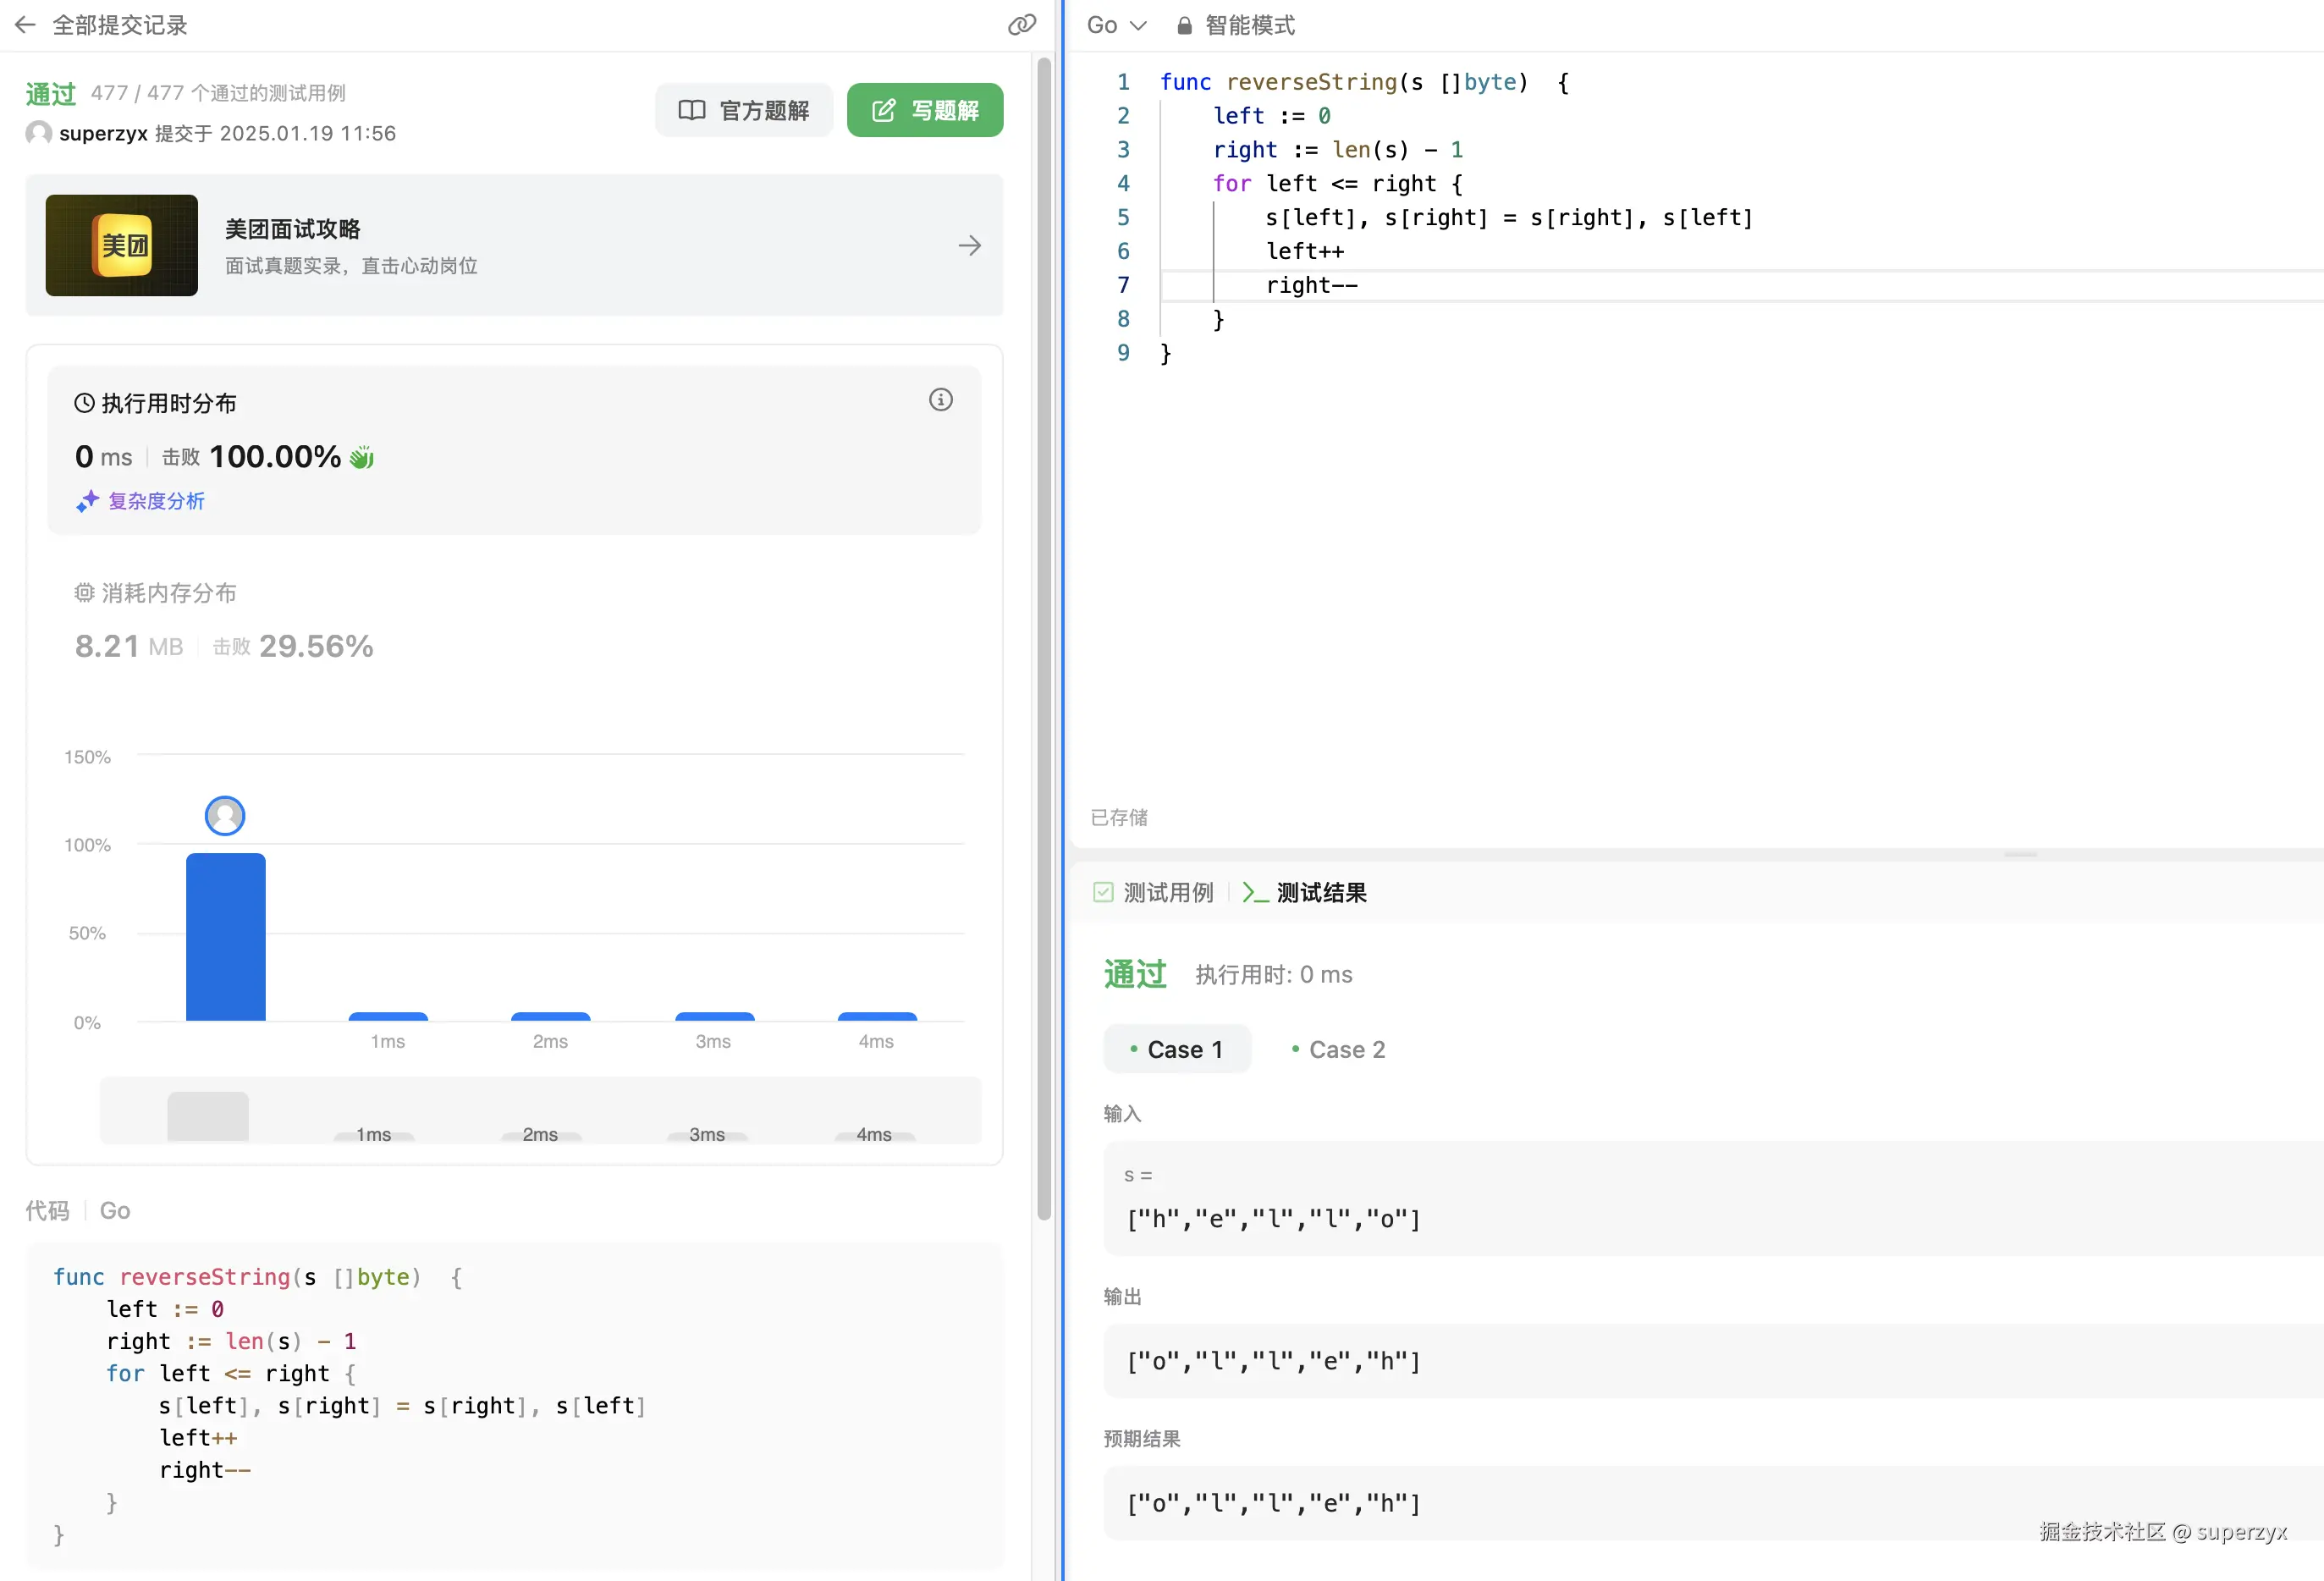Click the green 写题解 button
2324x1581 pixels.
(x=925, y=110)
